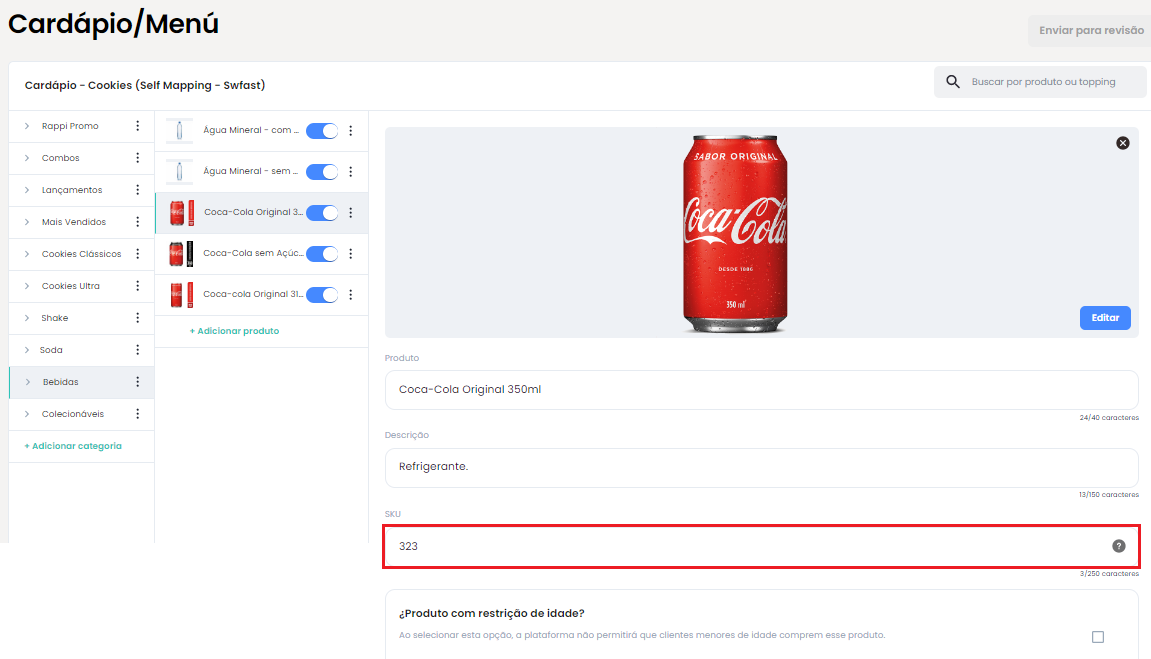Remove product image with the X icon
The image size is (1151, 659).
point(1123,143)
